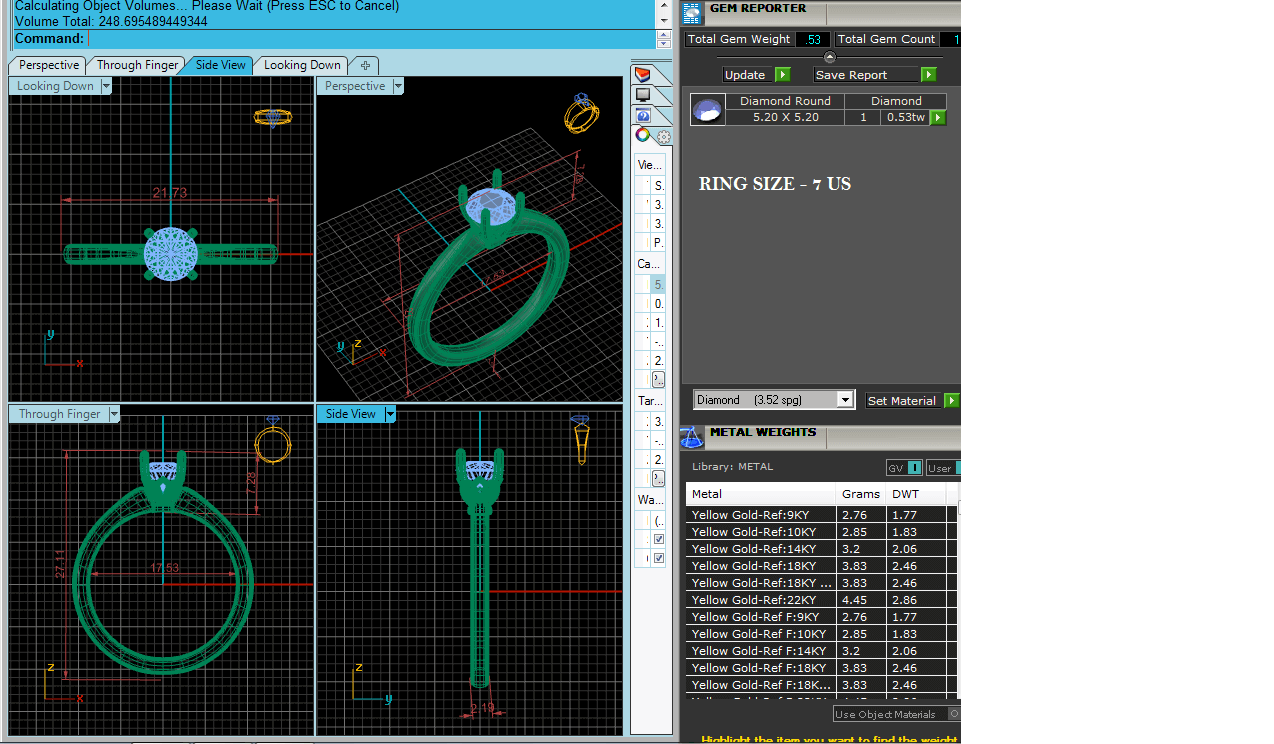Click the Gem Reporter panel icon
This screenshot has height=744, width=1274.
point(692,13)
